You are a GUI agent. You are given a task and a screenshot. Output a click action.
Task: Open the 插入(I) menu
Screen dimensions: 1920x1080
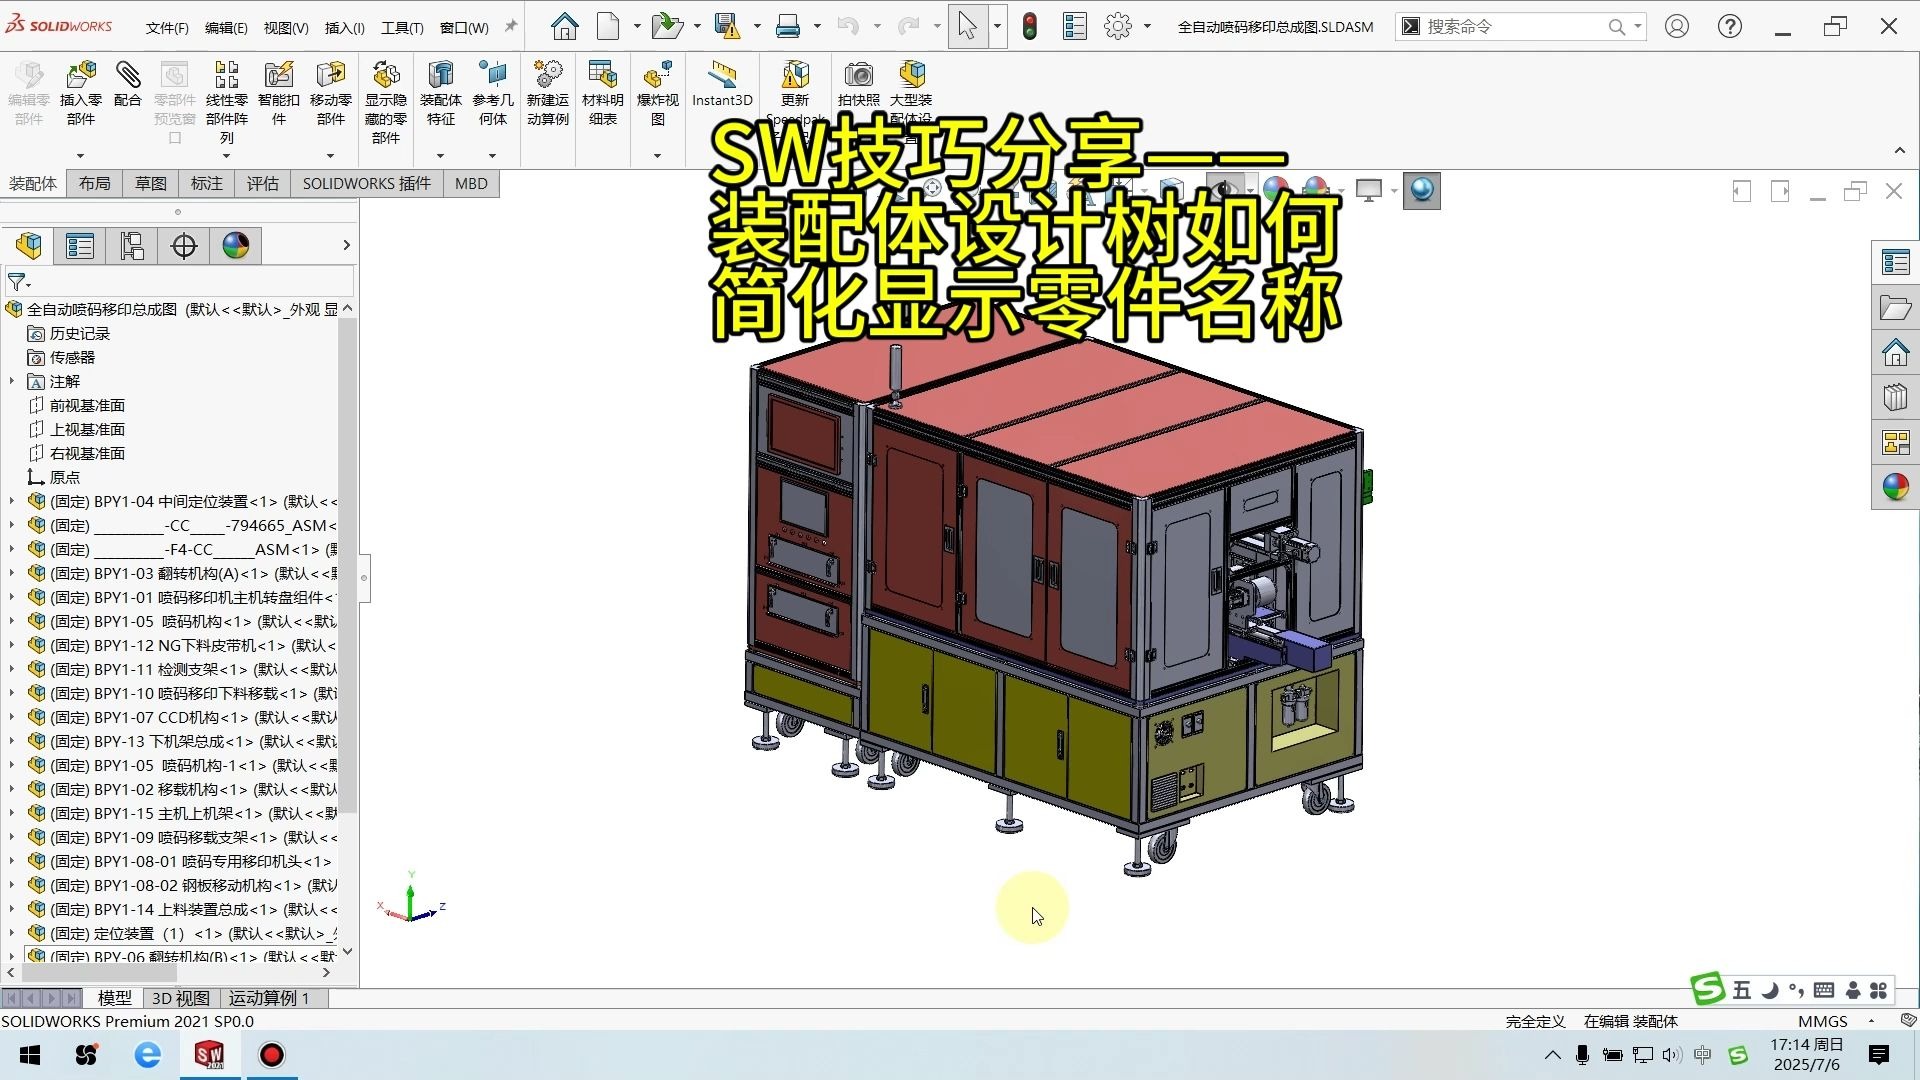click(345, 28)
